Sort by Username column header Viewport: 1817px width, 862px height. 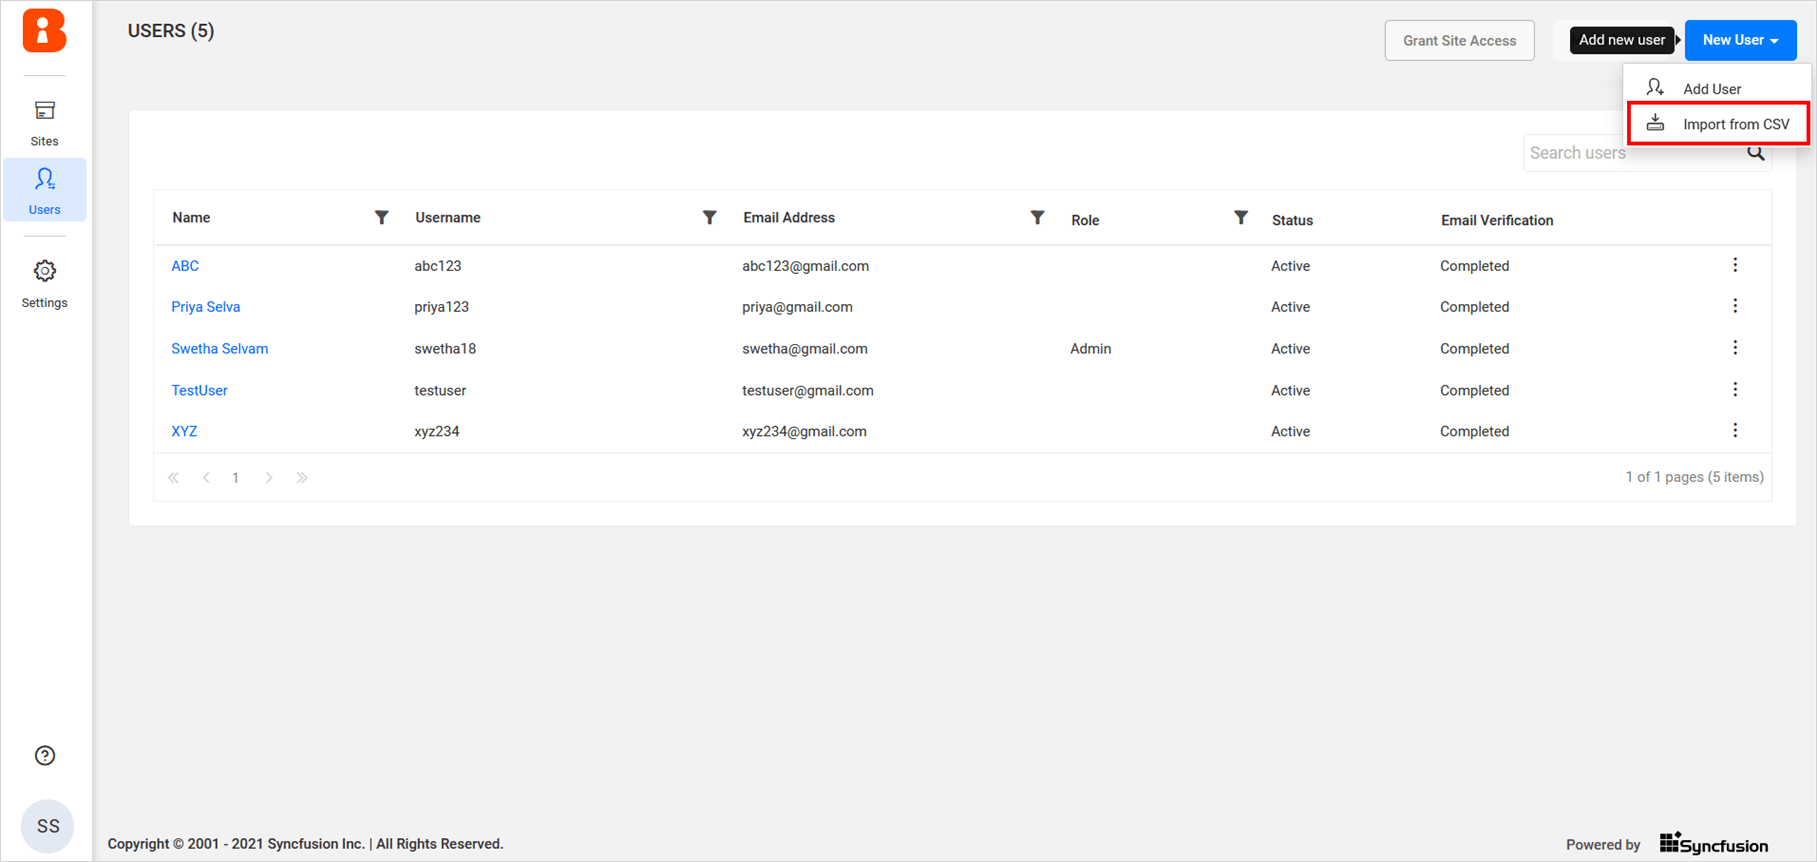448,218
